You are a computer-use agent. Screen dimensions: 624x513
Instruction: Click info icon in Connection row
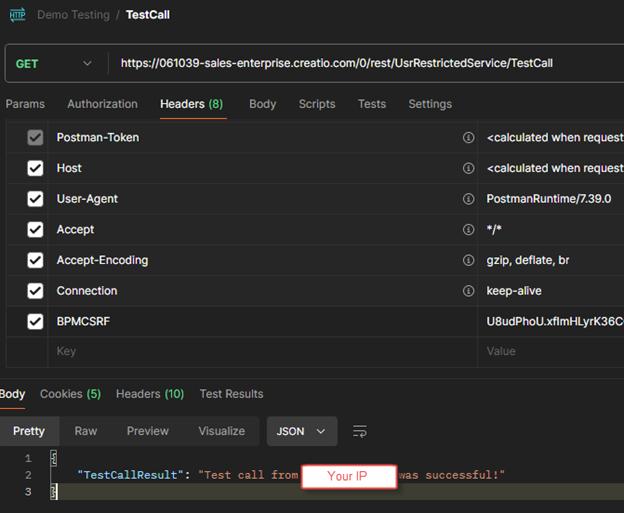click(x=468, y=291)
